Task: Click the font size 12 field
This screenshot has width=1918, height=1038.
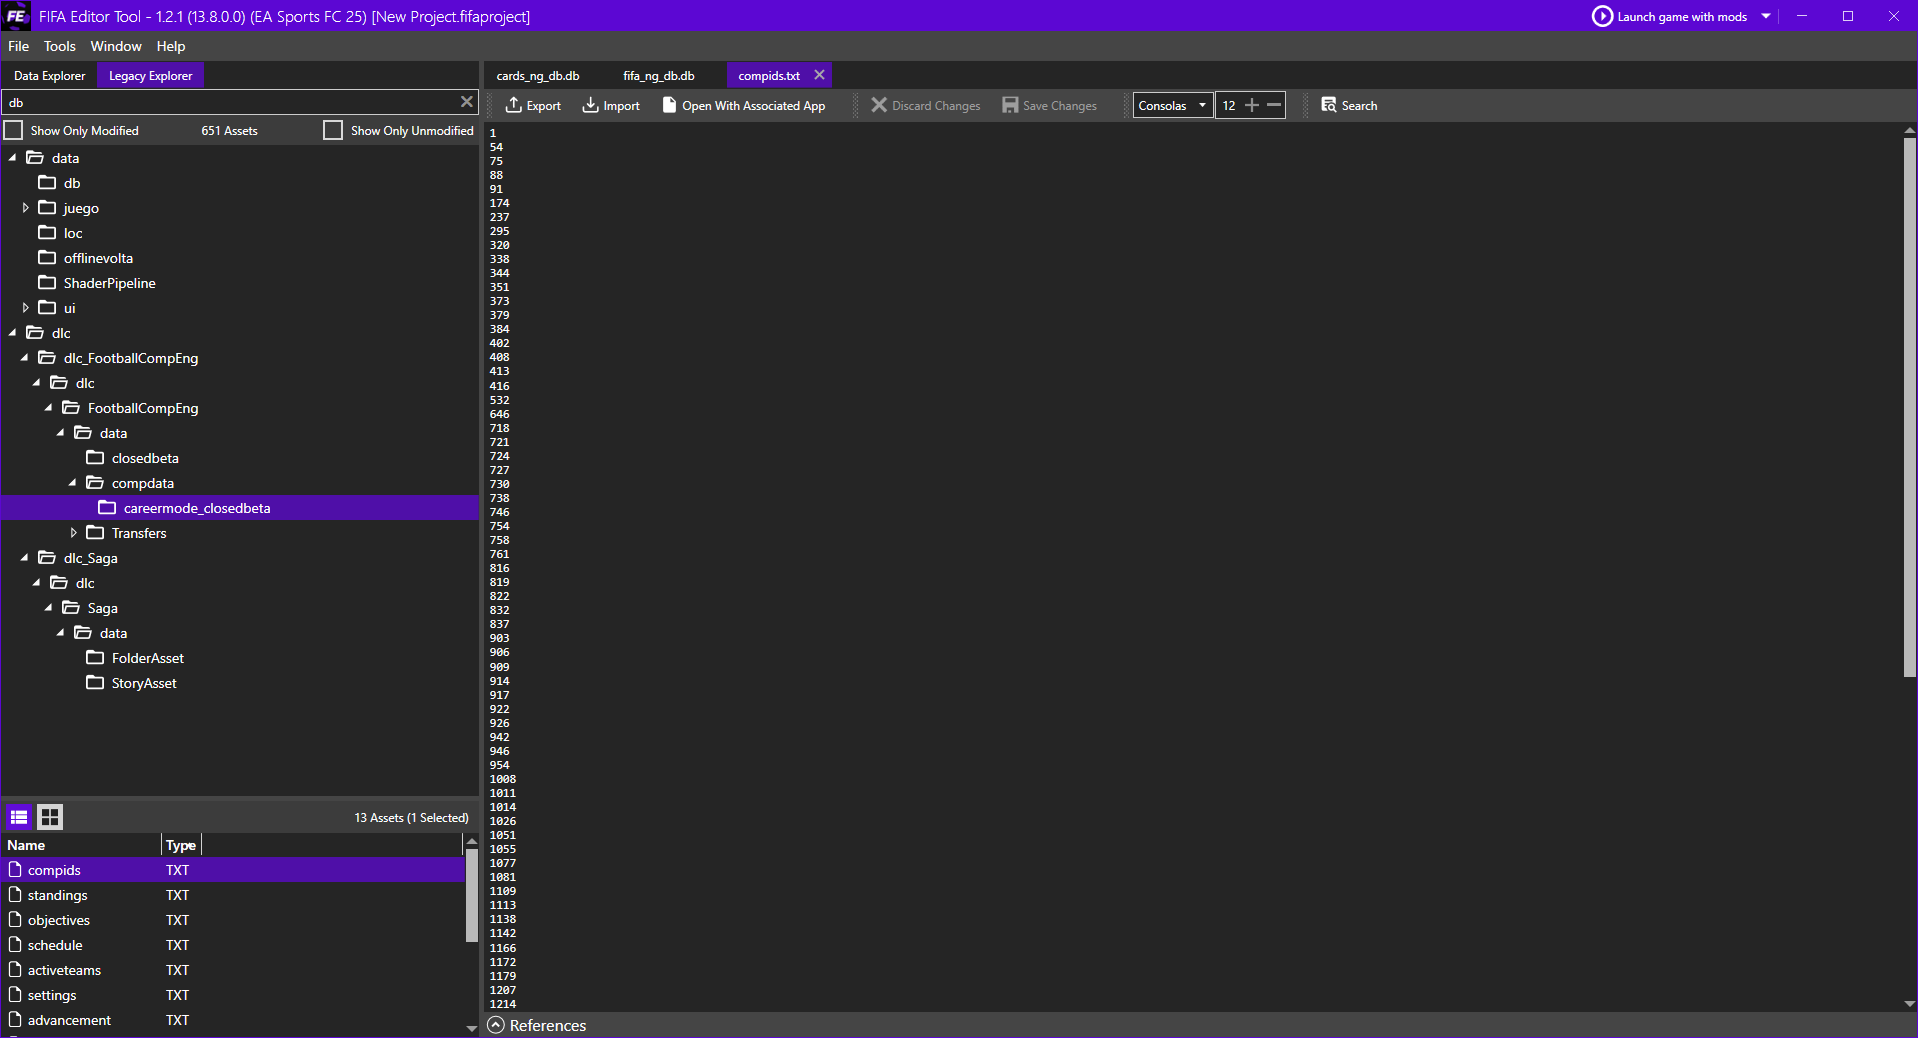Action: coord(1228,105)
